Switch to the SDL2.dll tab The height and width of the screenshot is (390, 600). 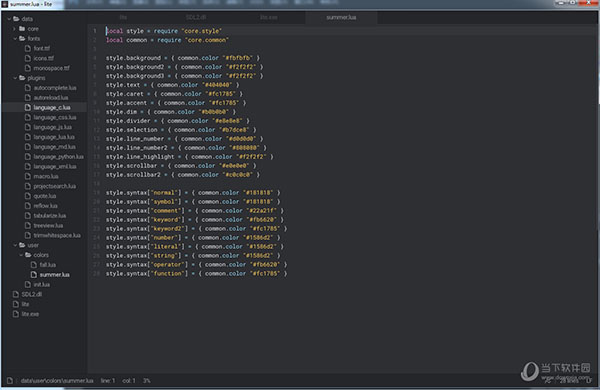(x=196, y=18)
